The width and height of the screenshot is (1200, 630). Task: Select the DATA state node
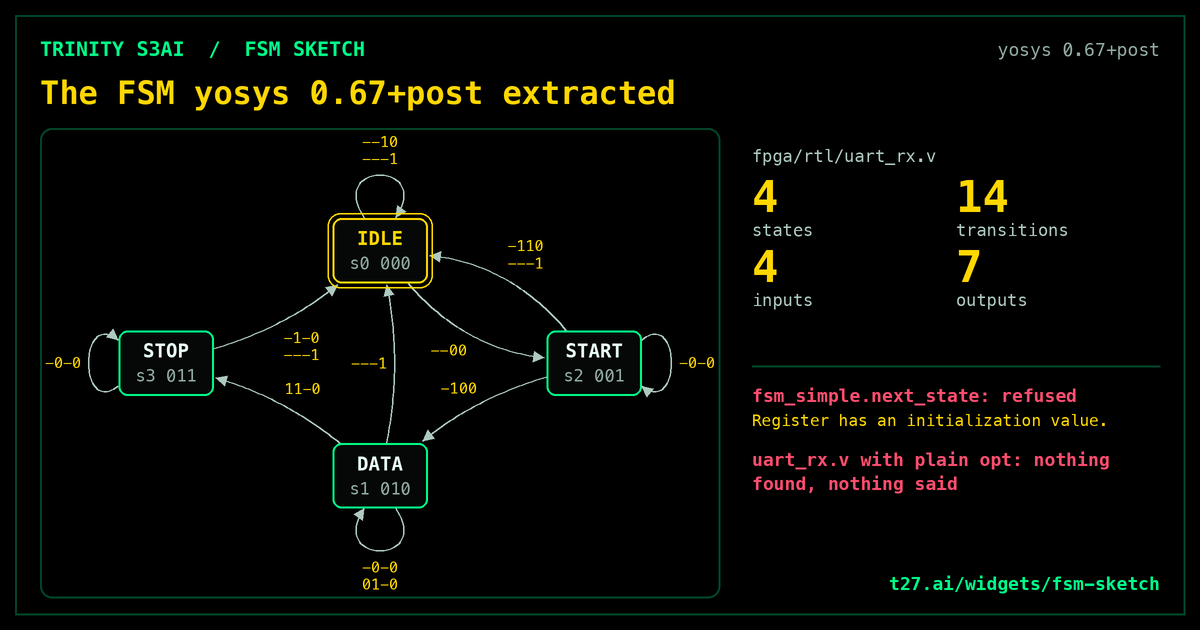click(x=380, y=476)
